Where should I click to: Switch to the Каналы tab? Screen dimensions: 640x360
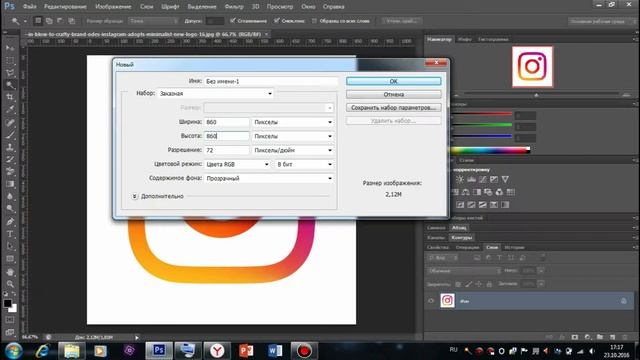(436, 238)
